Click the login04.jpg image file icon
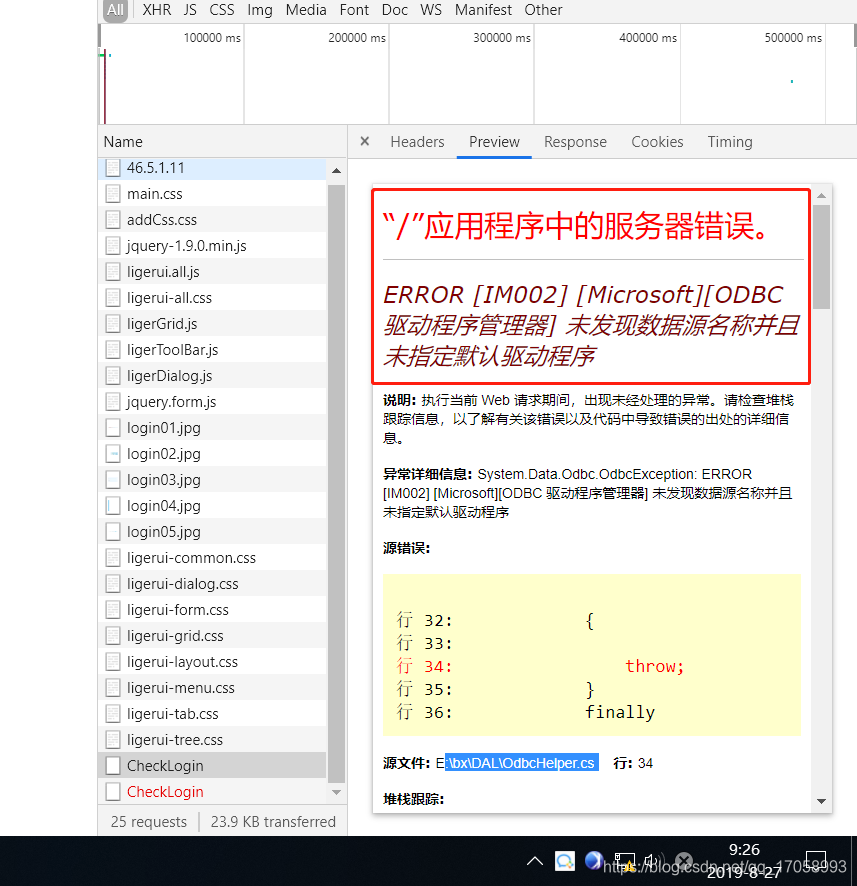 point(112,505)
